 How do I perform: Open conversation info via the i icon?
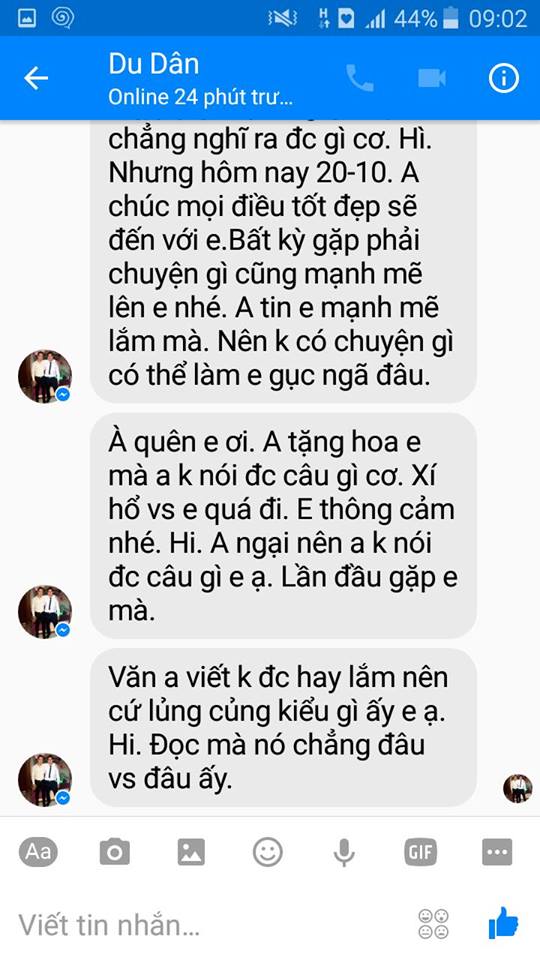pos(504,78)
